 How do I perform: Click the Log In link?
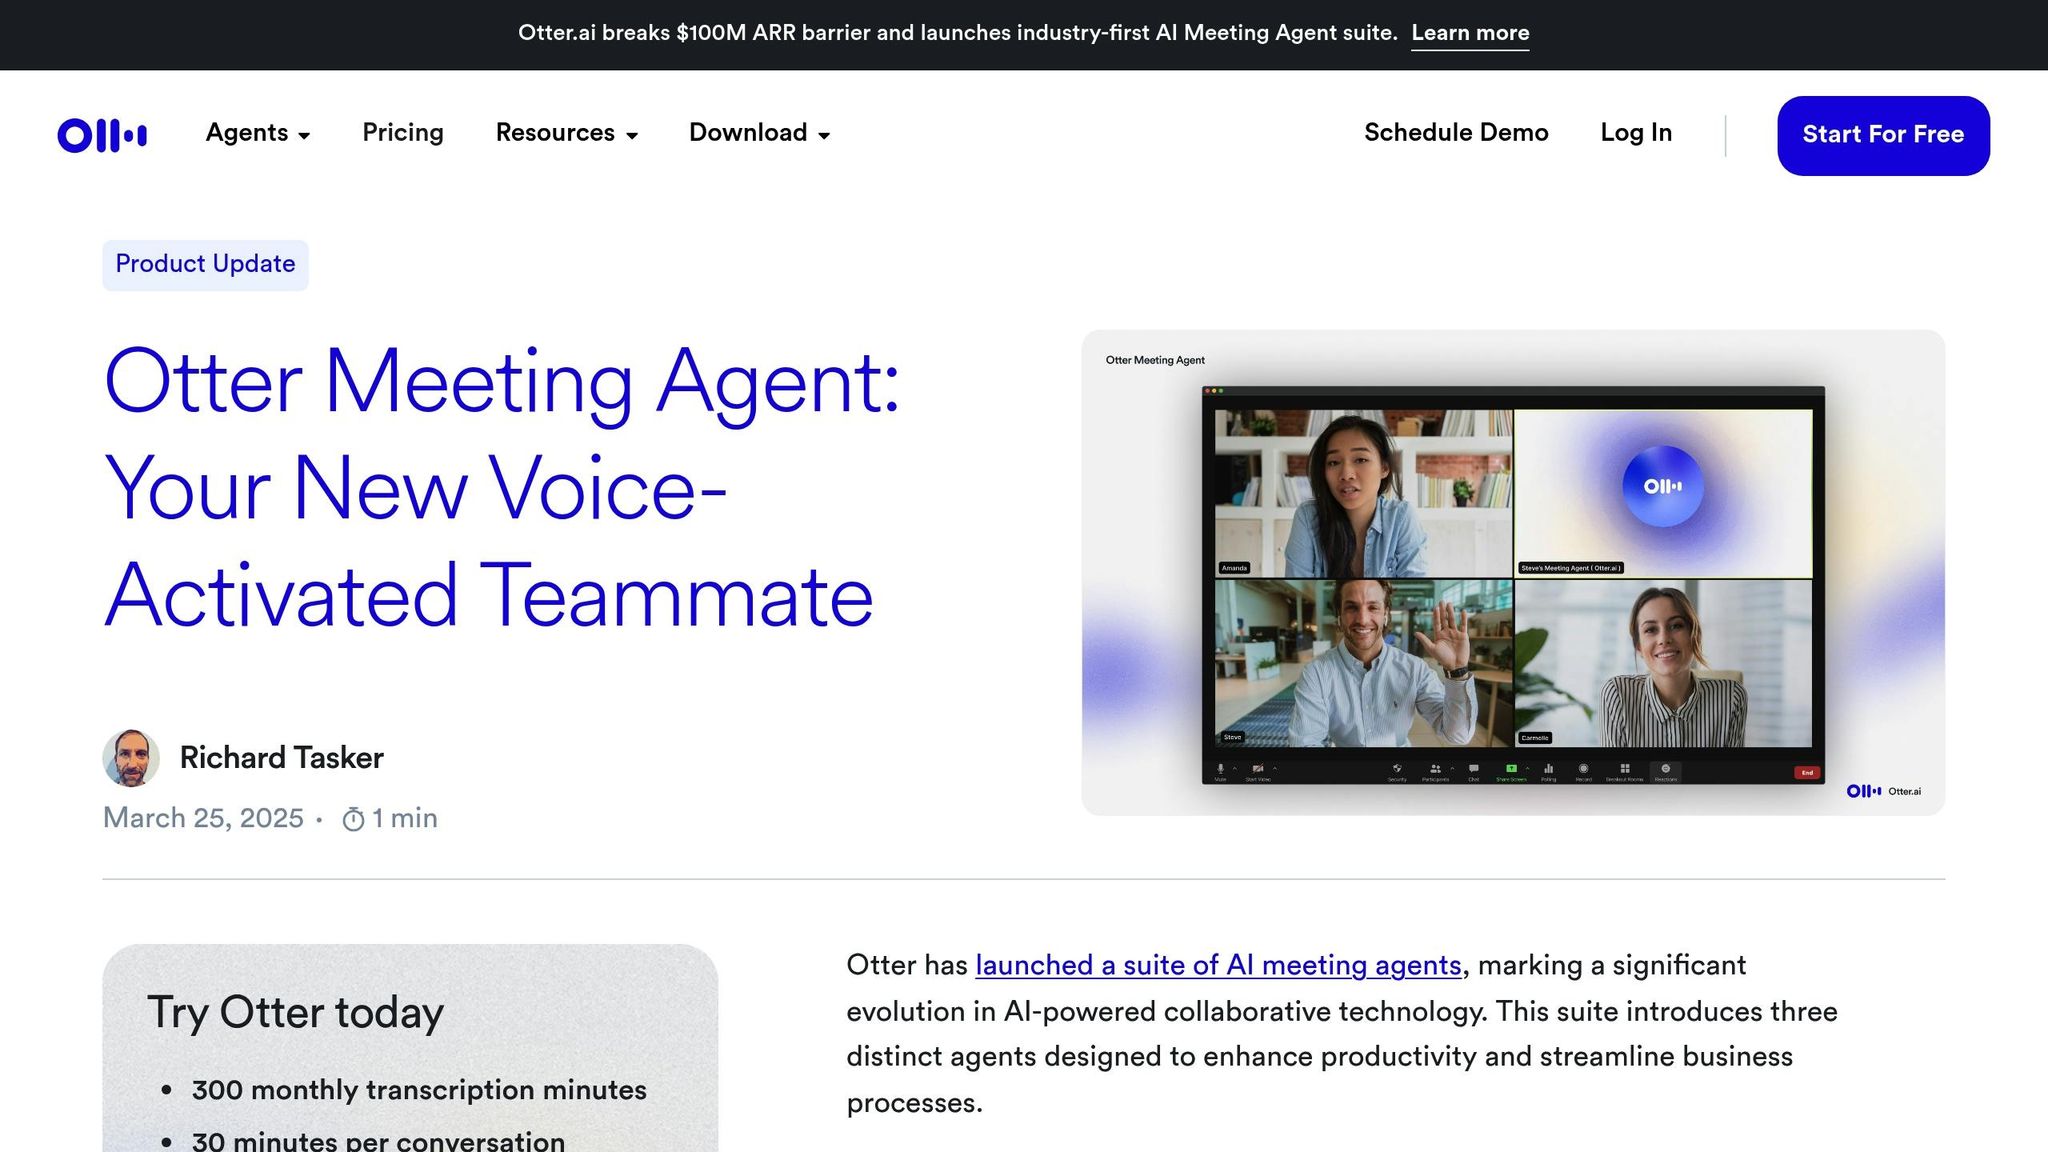point(1636,133)
